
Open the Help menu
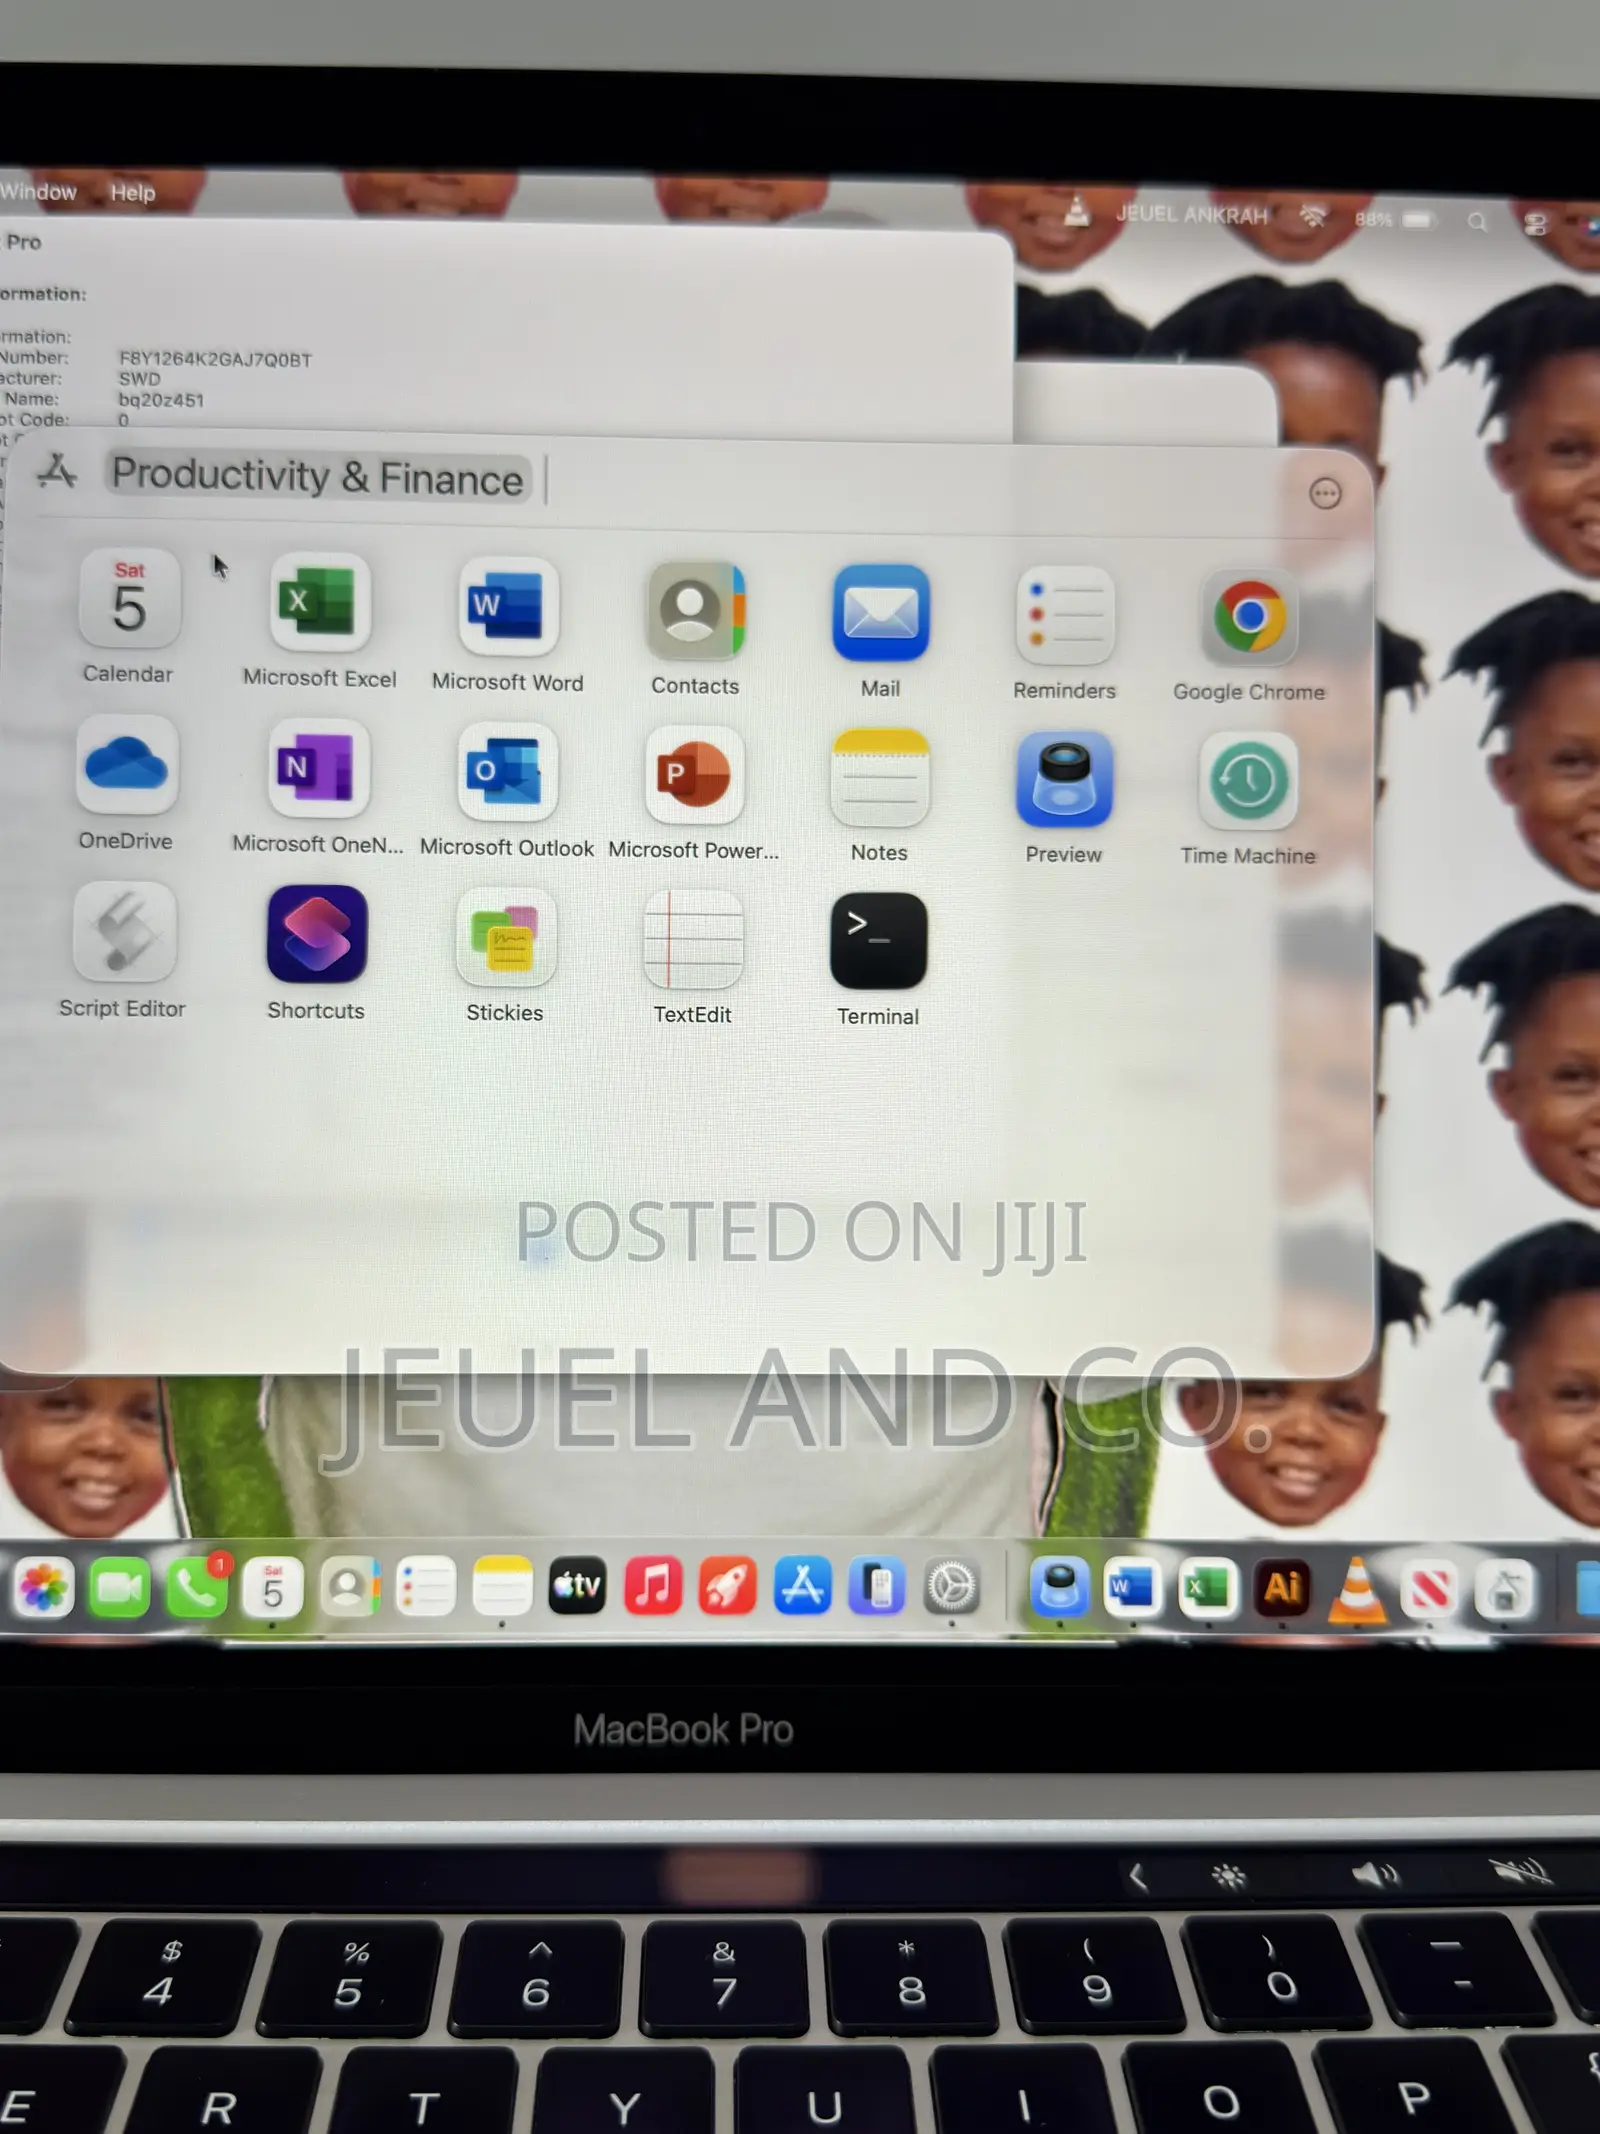click(132, 193)
